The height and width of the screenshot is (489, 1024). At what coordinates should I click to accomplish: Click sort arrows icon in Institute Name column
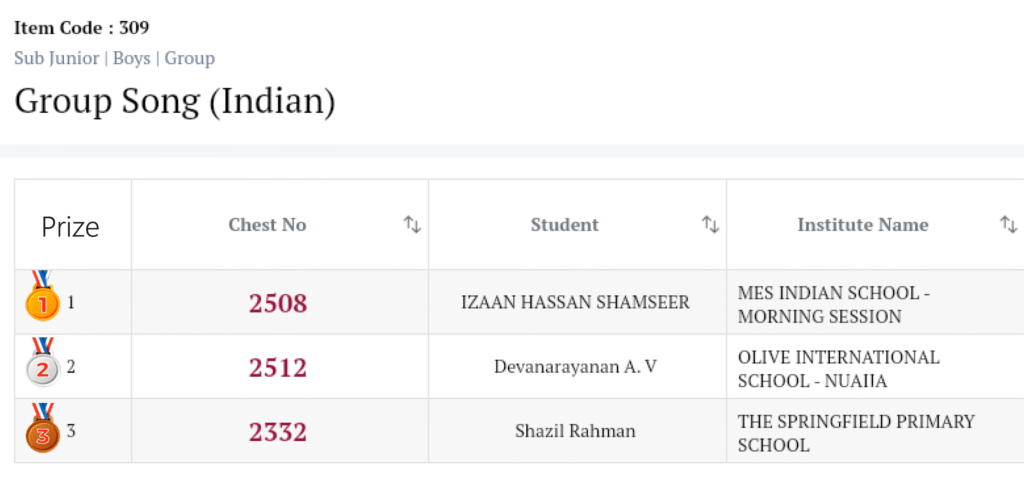(1008, 225)
